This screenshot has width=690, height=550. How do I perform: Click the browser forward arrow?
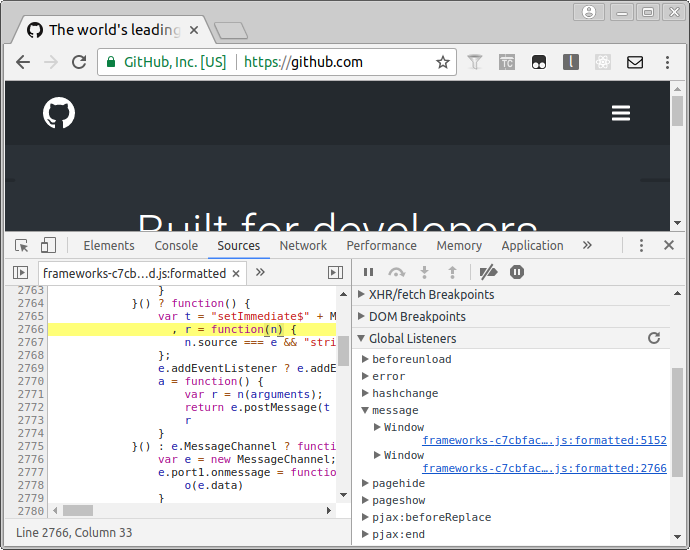click(x=51, y=62)
